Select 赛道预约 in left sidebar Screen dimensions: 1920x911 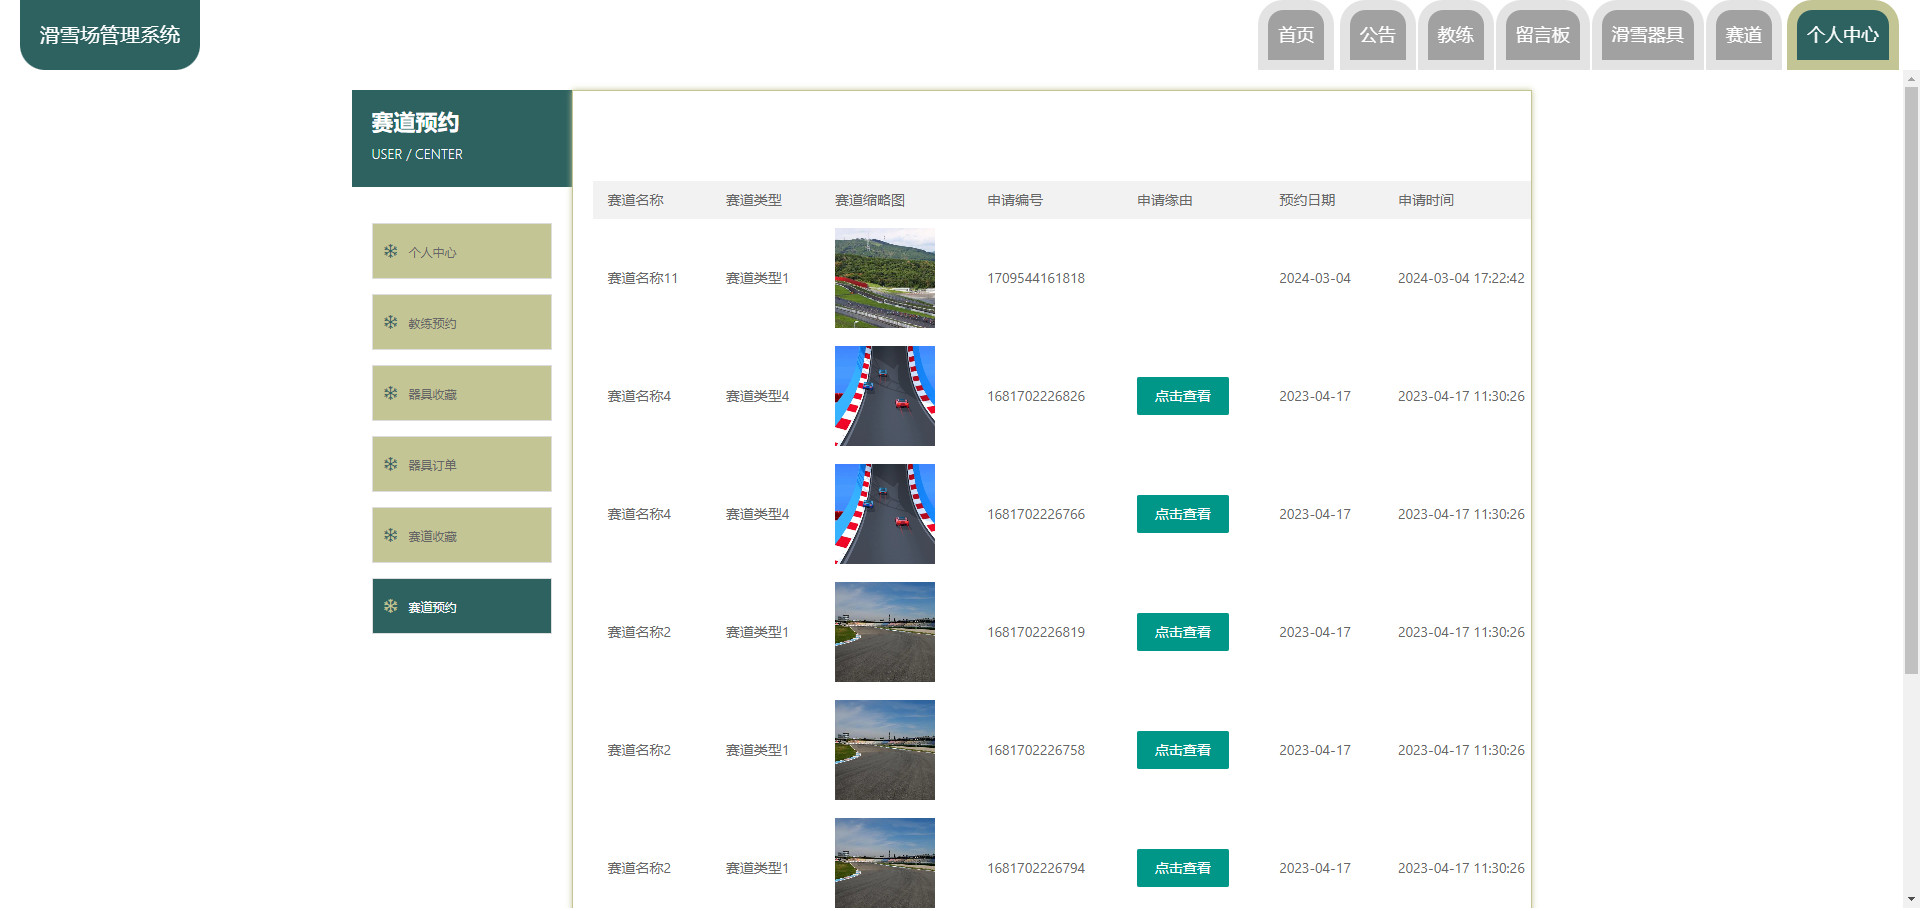pos(462,606)
